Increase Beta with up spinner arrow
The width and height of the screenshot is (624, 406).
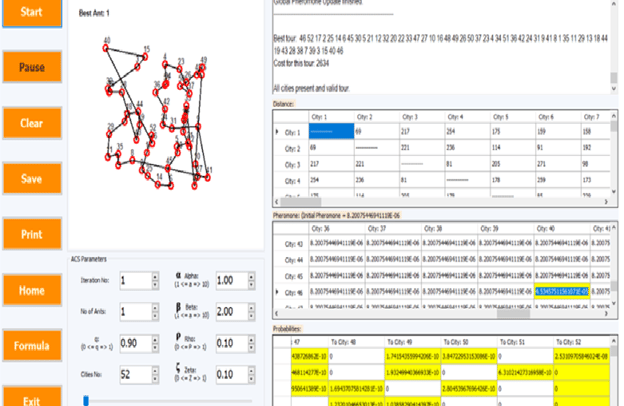click(x=252, y=308)
